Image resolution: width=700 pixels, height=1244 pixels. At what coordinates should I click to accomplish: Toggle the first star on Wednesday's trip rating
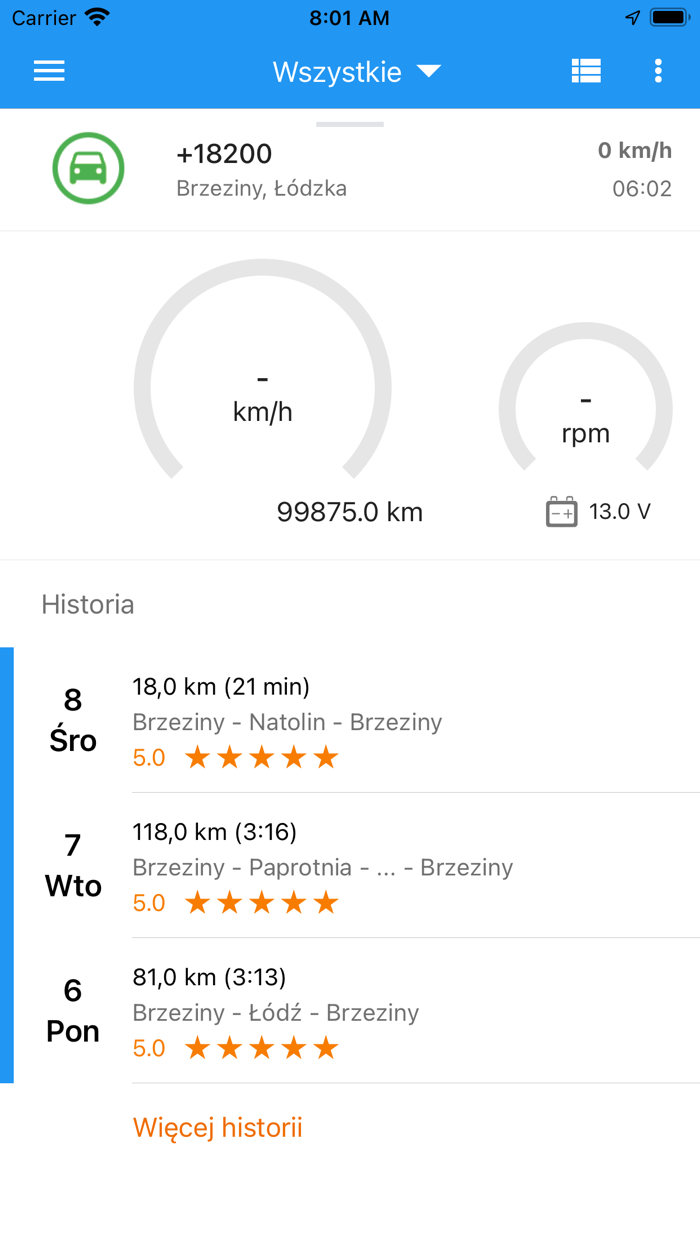tap(197, 757)
